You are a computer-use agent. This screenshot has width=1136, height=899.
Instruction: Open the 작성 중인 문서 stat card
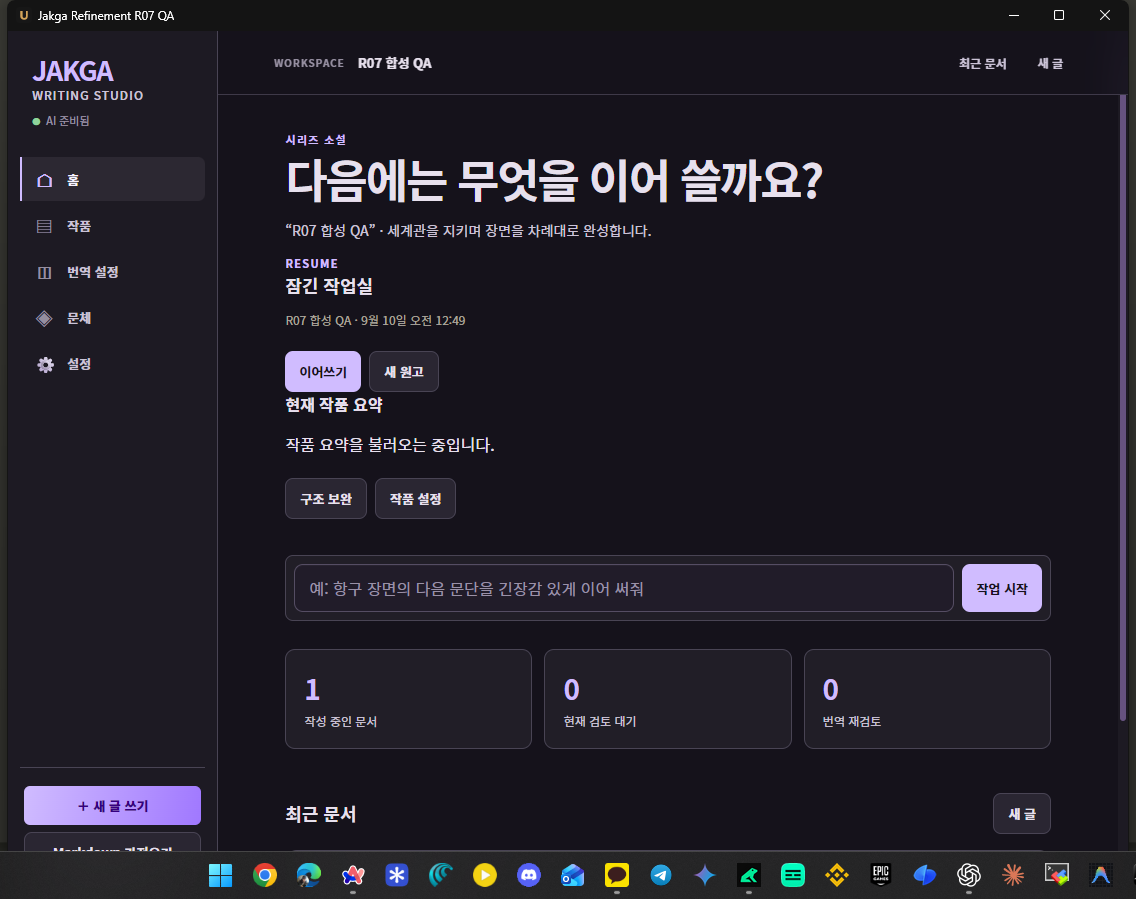click(x=409, y=699)
